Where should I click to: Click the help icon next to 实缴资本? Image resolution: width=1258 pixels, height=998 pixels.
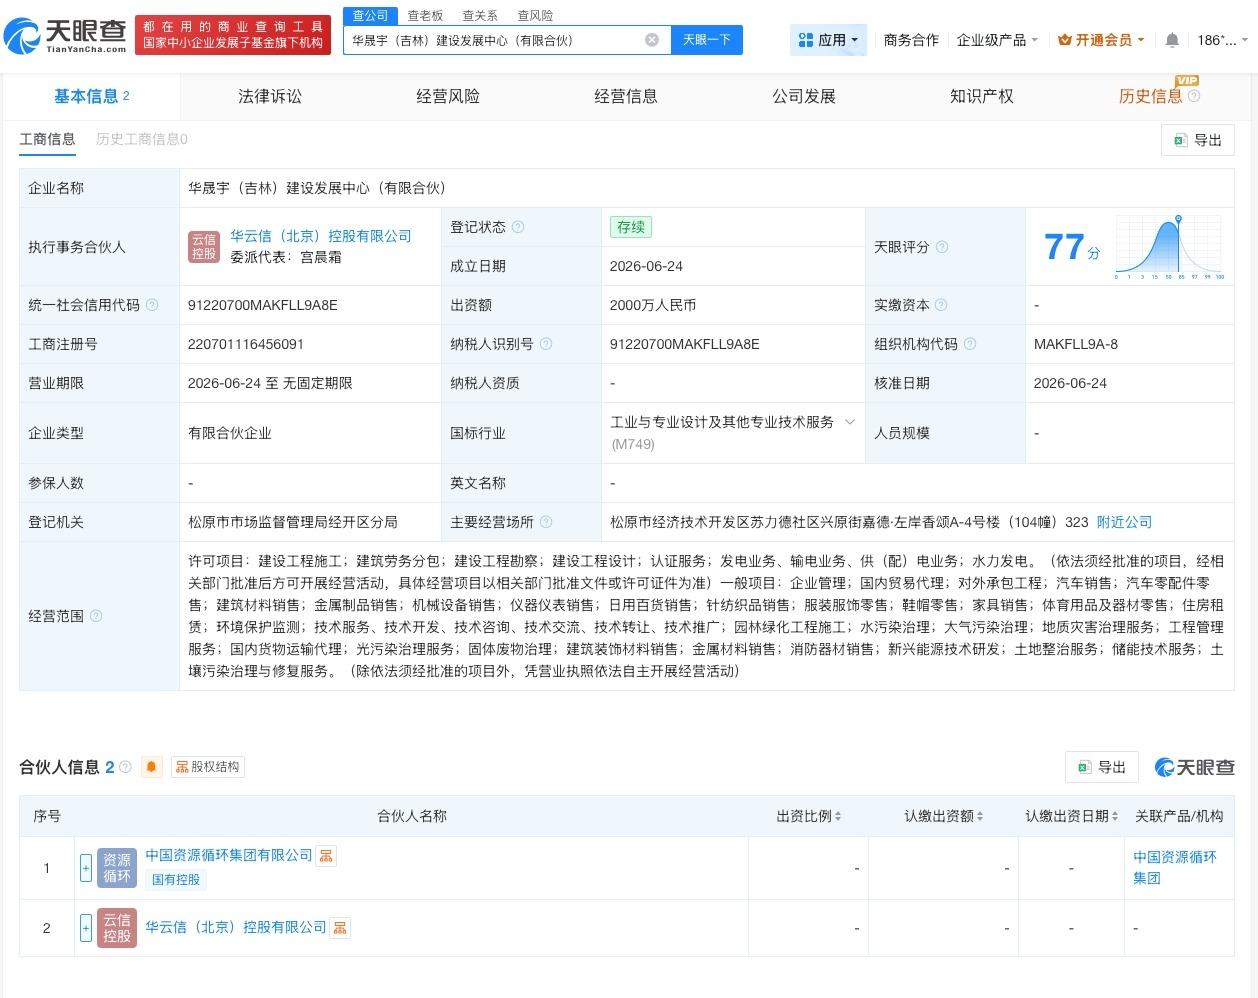click(x=940, y=305)
